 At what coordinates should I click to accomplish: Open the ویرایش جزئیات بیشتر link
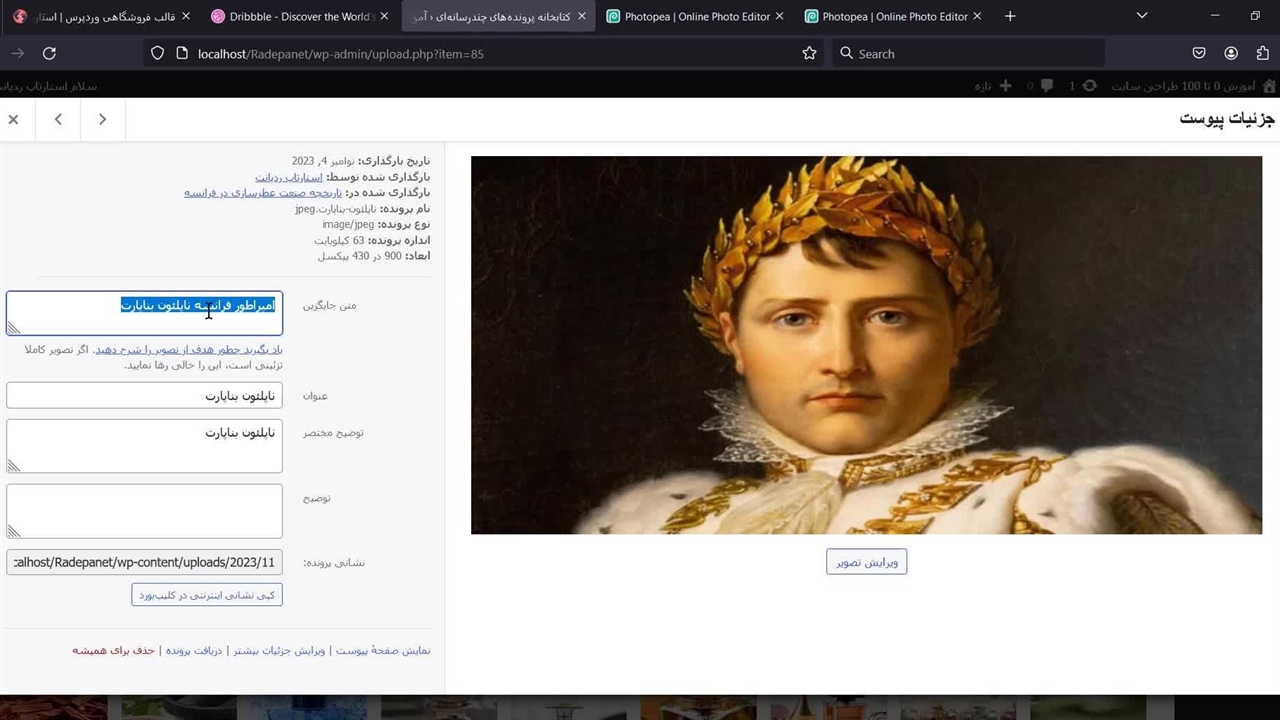[279, 651]
